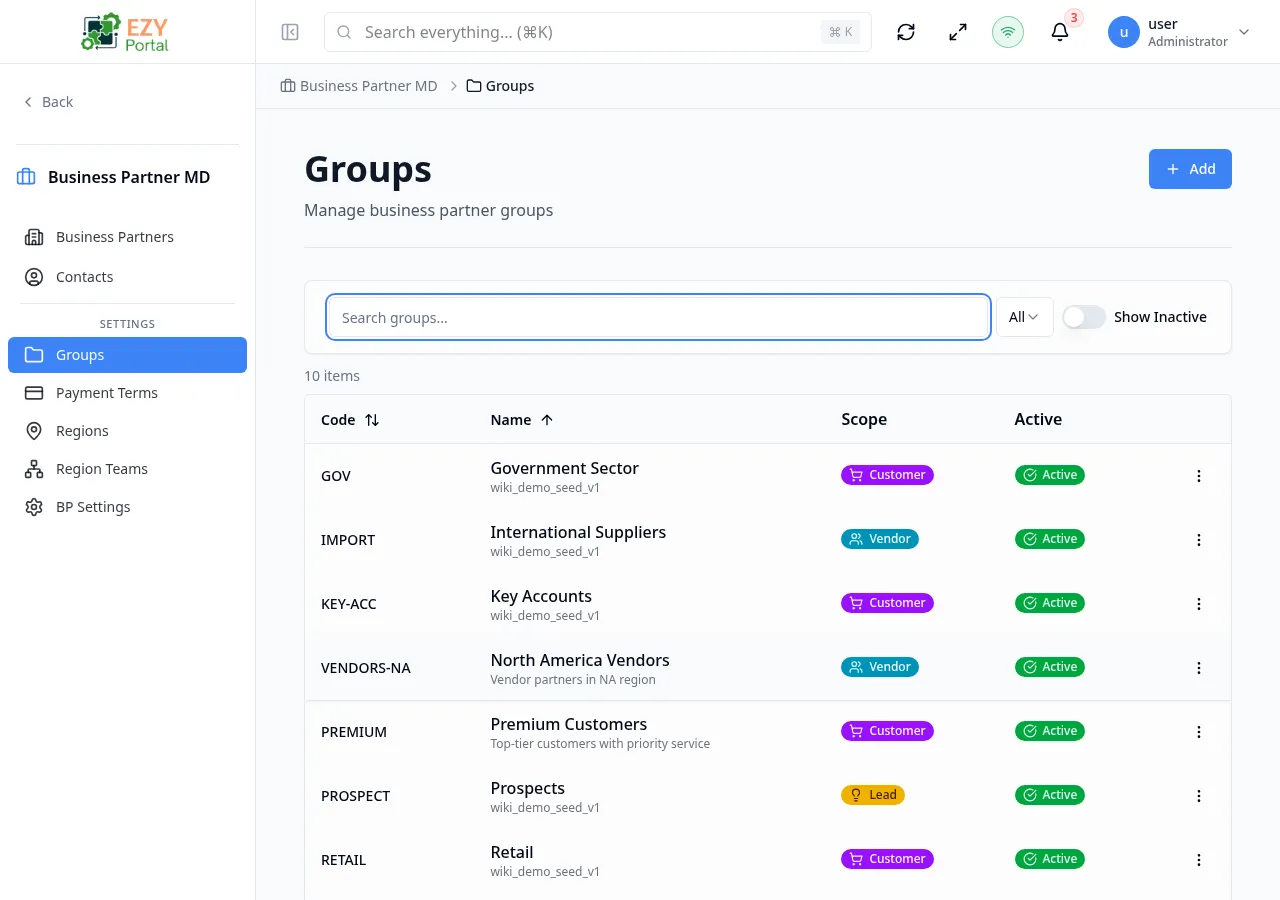Click the RETAIL code cell
The width and height of the screenshot is (1280, 900).
click(344, 860)
